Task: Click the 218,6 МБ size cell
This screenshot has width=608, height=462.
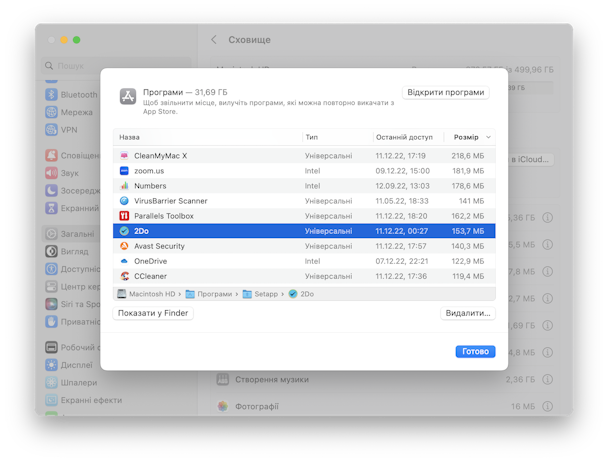Action: (x=468, y=156)
